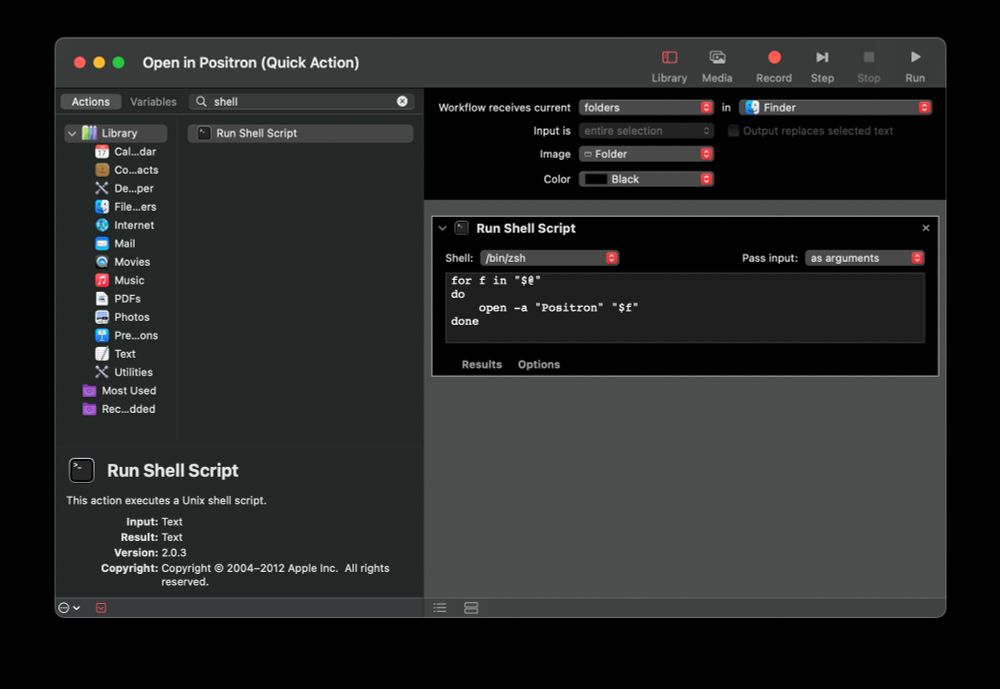Open the Most Used smart group
This screenshot has width=1000, height=689.
click(119, 390)
